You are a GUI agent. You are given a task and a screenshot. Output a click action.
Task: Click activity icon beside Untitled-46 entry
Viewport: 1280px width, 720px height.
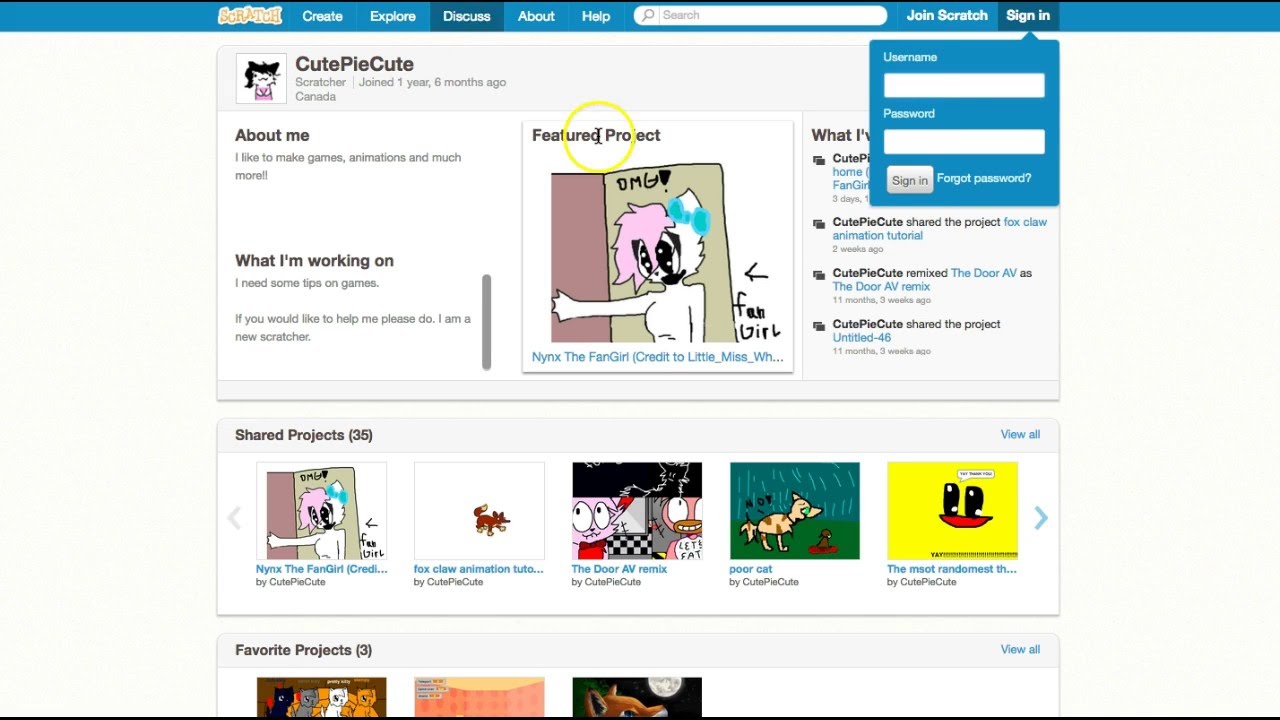(x=819, y=326)
